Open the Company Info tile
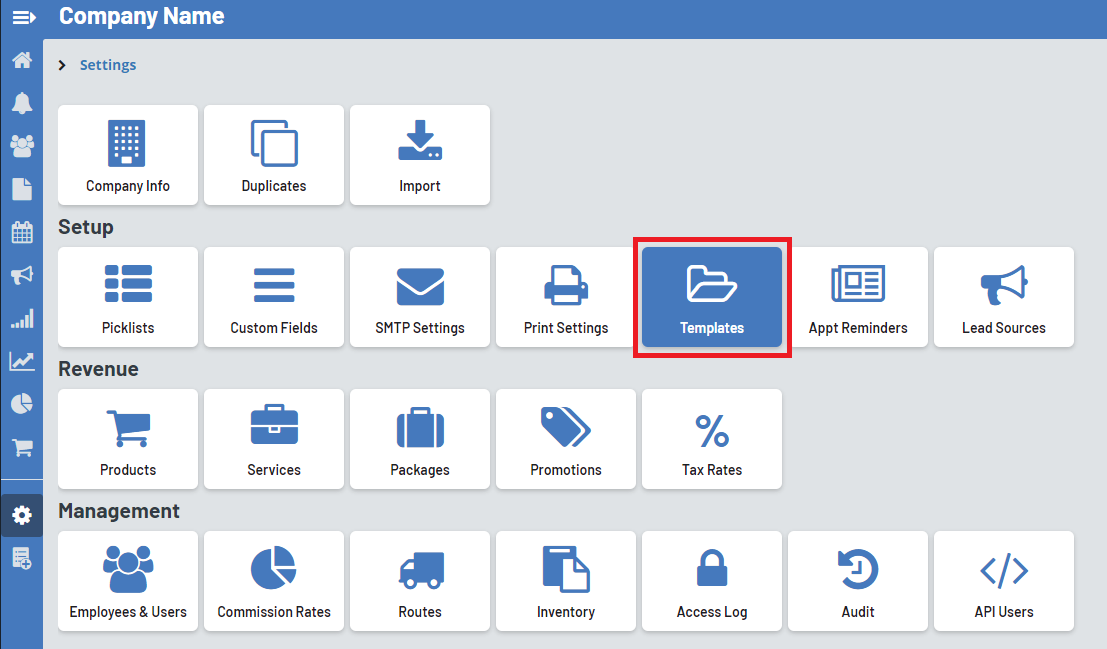Screen dimensions: 1107x649 [x=128, y=155]
